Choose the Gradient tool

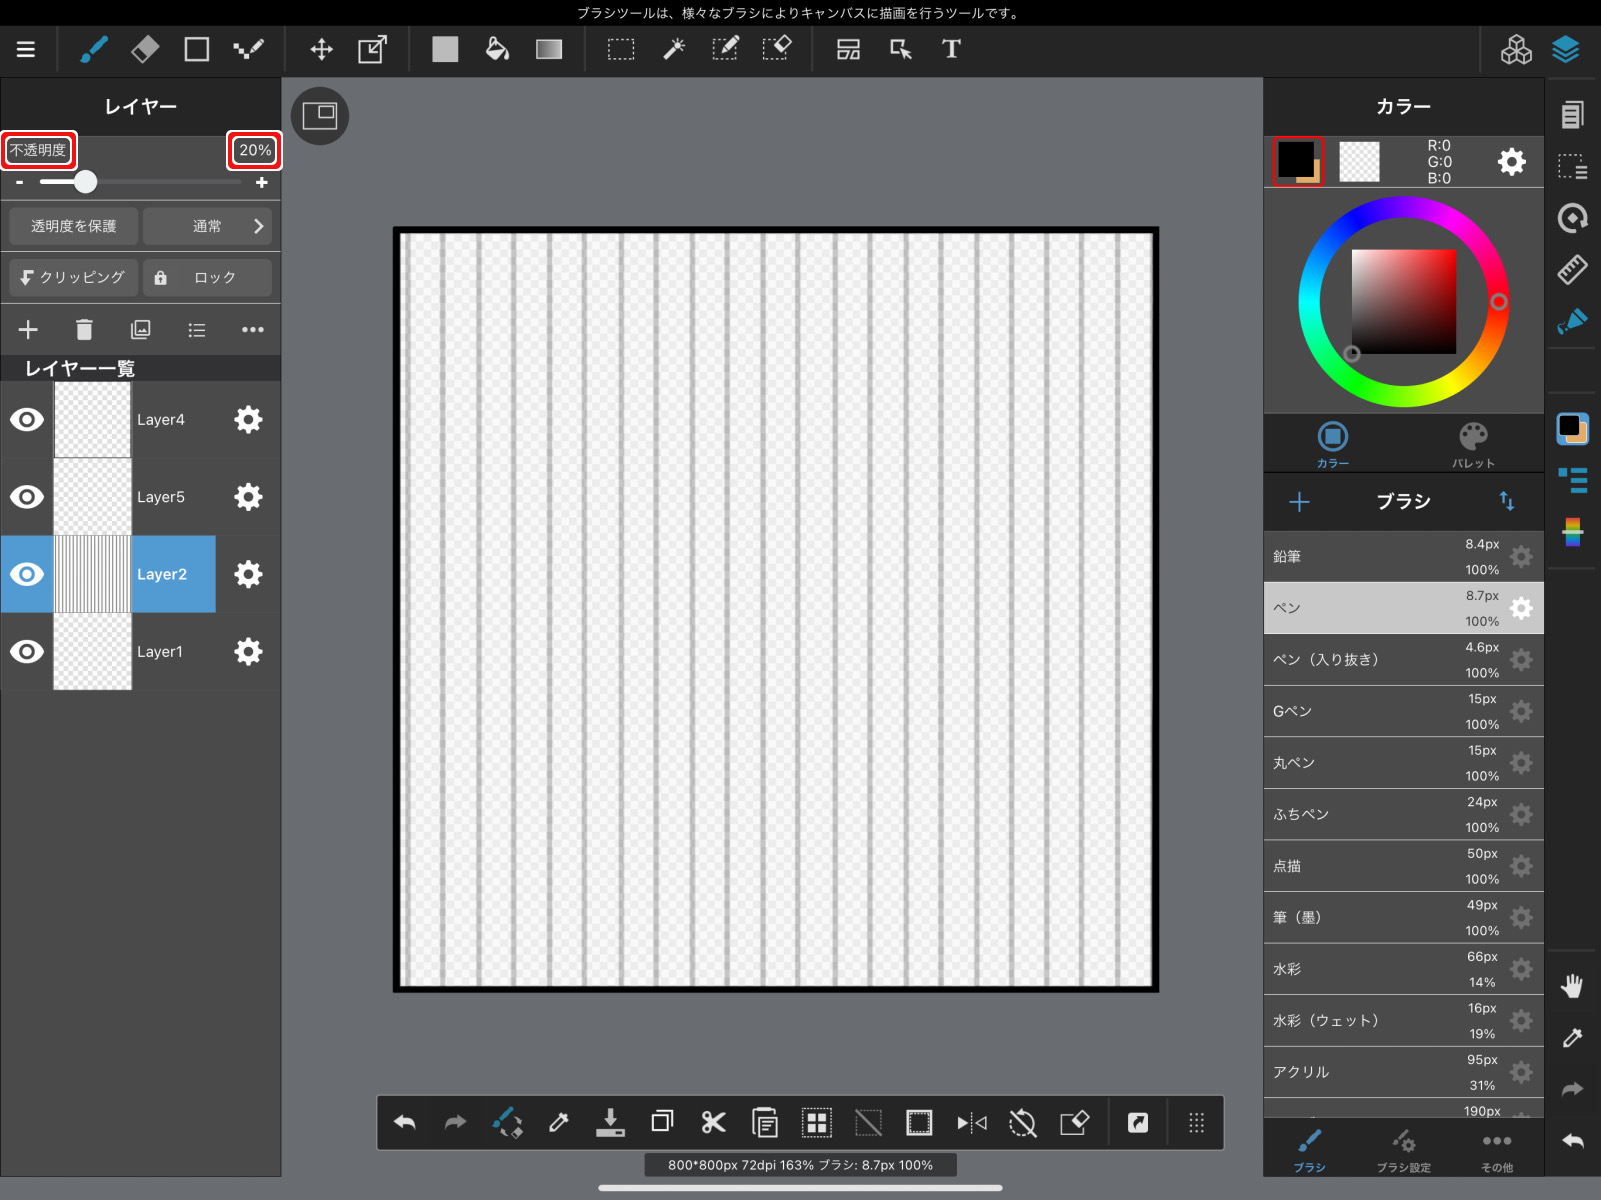(x=549, y=49)
